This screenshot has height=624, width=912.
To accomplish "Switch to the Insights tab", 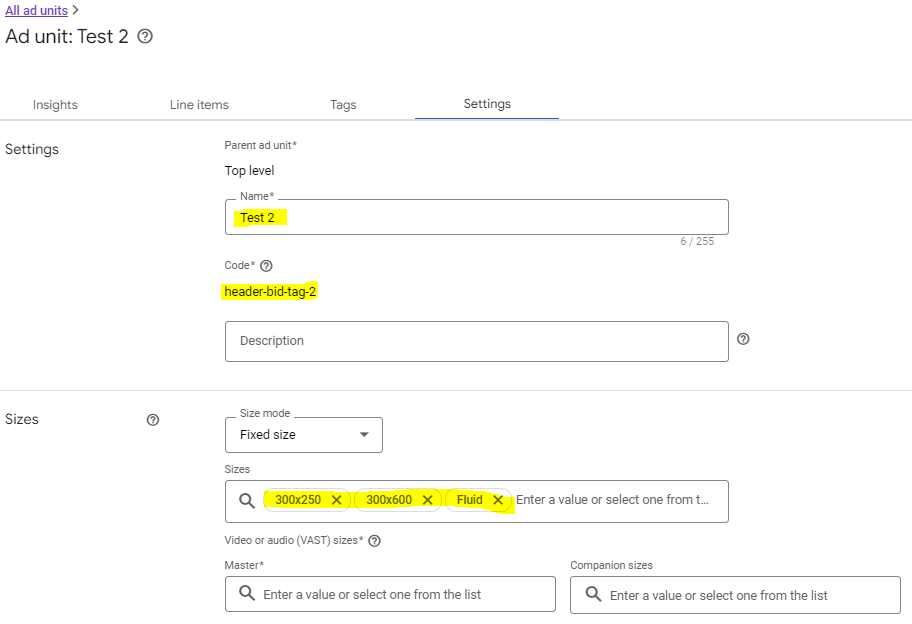I will [55, 105].
